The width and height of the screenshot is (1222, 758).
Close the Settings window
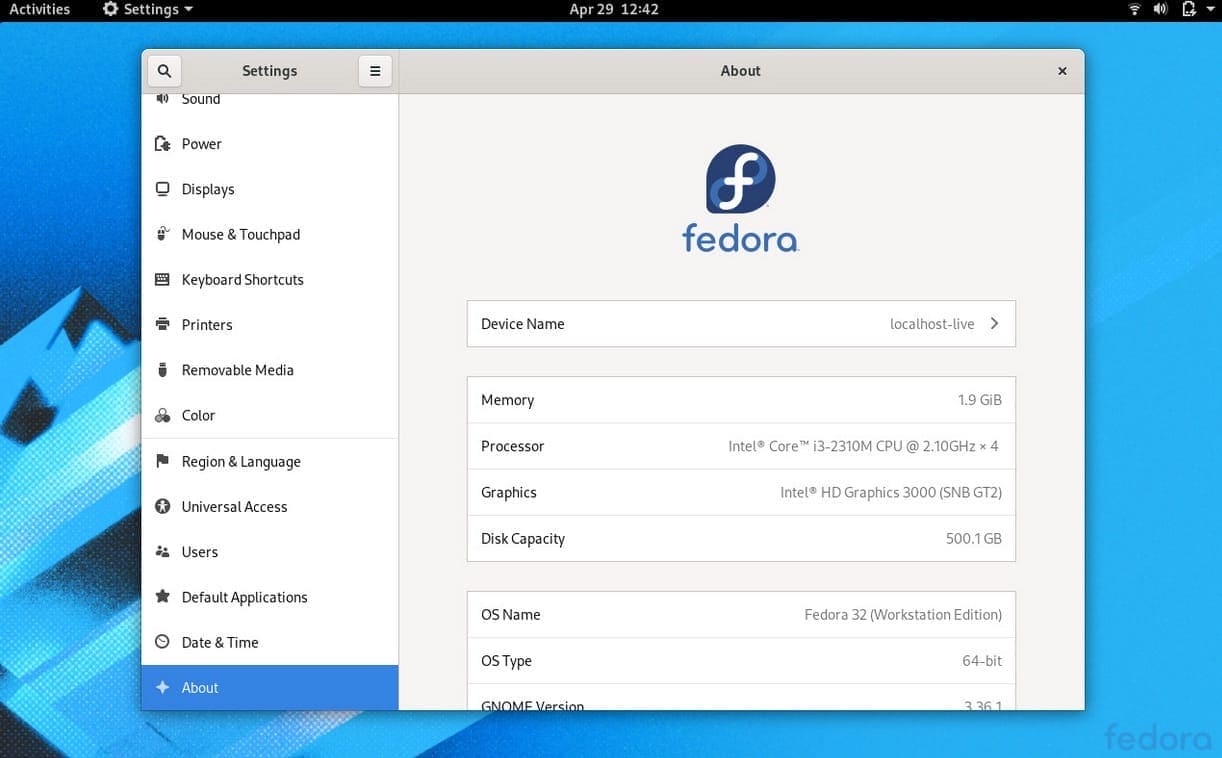pyautogui.click(x=1062, y=71)
